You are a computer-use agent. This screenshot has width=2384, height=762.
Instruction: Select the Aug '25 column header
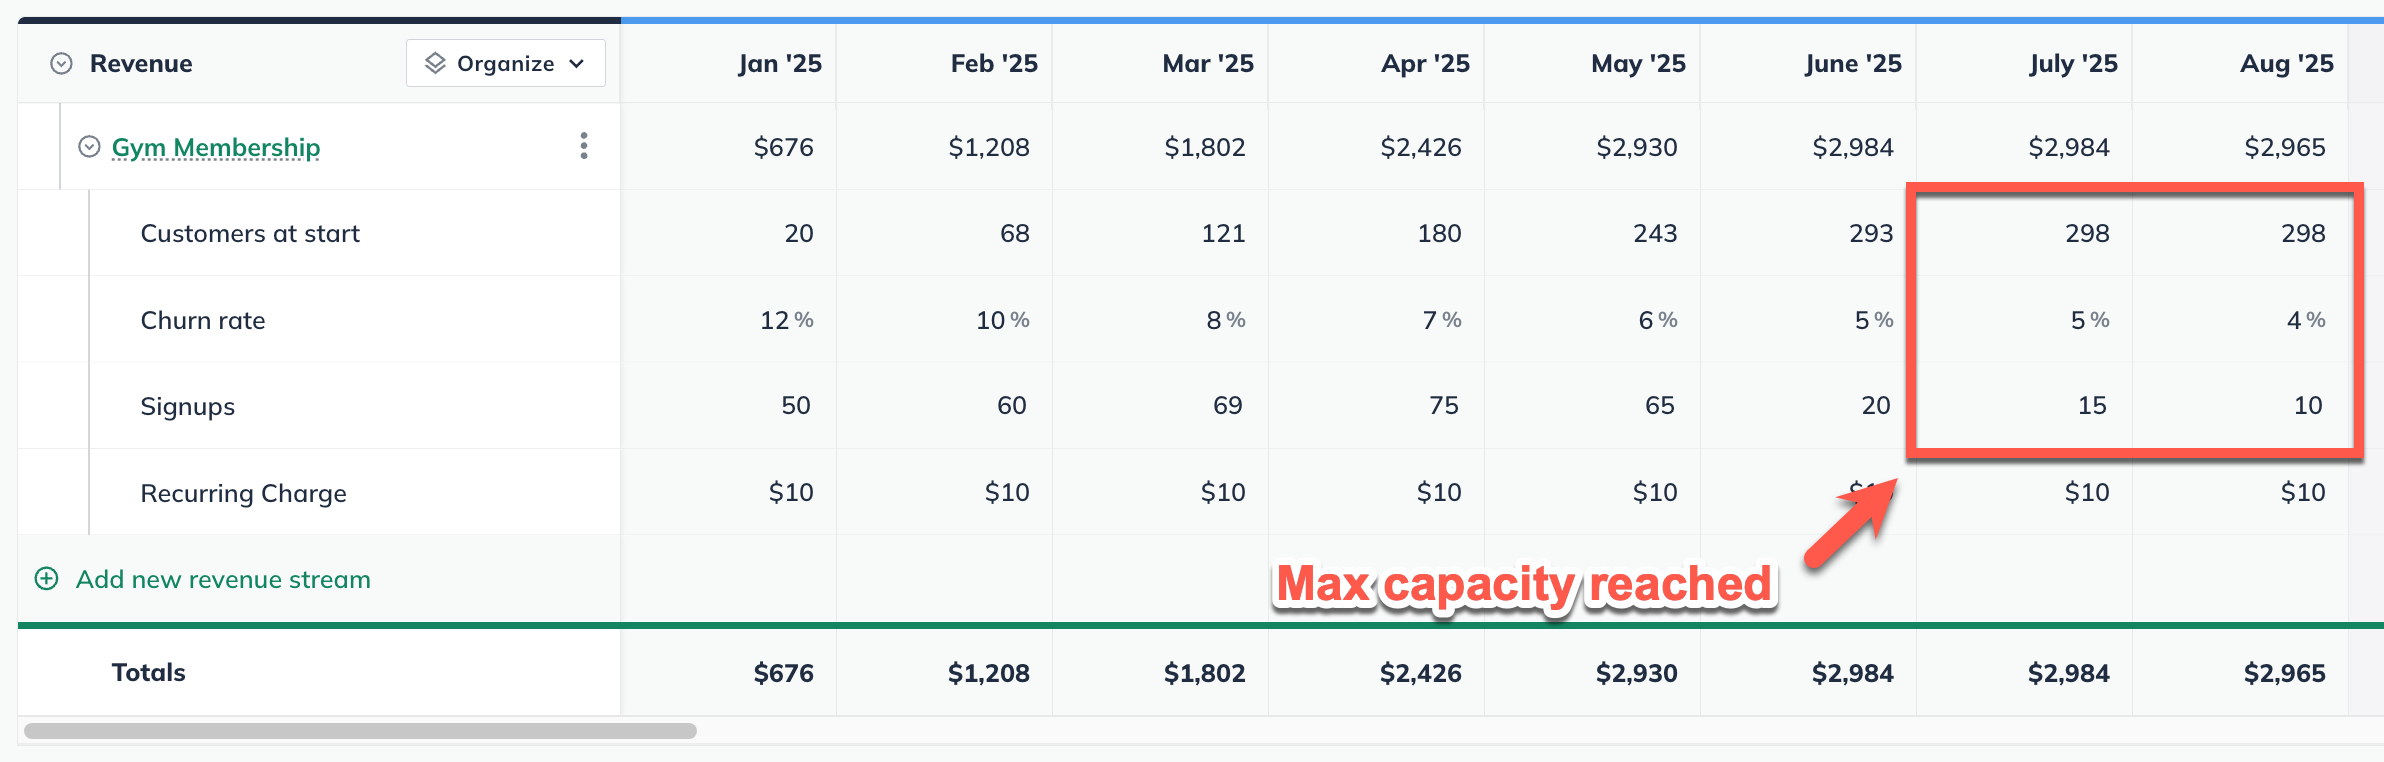tap(2286, 62)
